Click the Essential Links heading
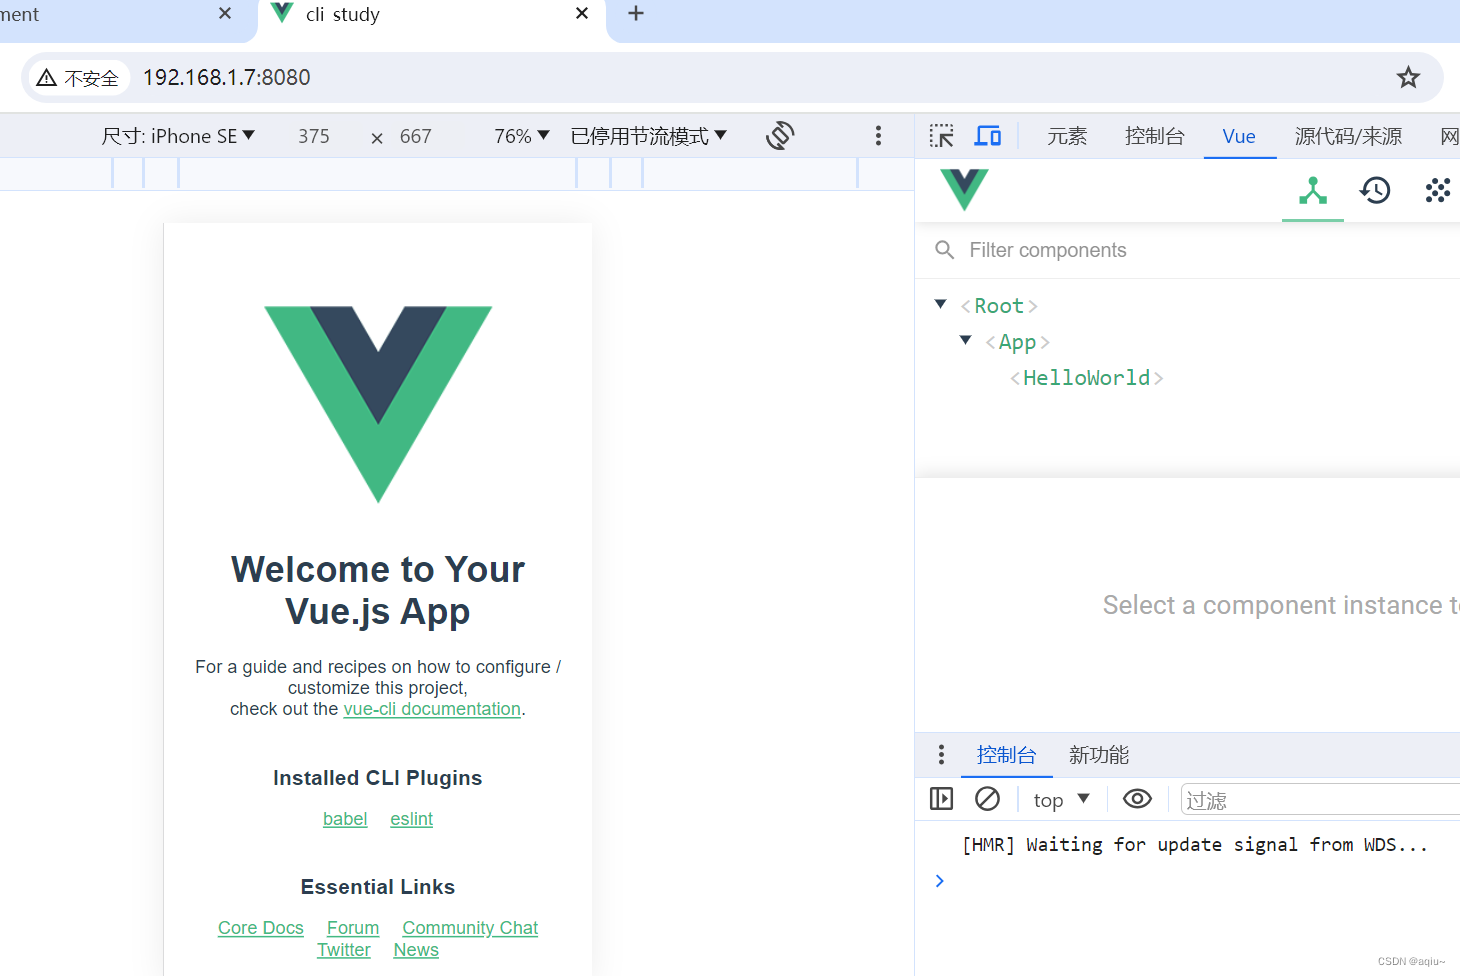The image size is (1460, 976). tap(378, 887)
